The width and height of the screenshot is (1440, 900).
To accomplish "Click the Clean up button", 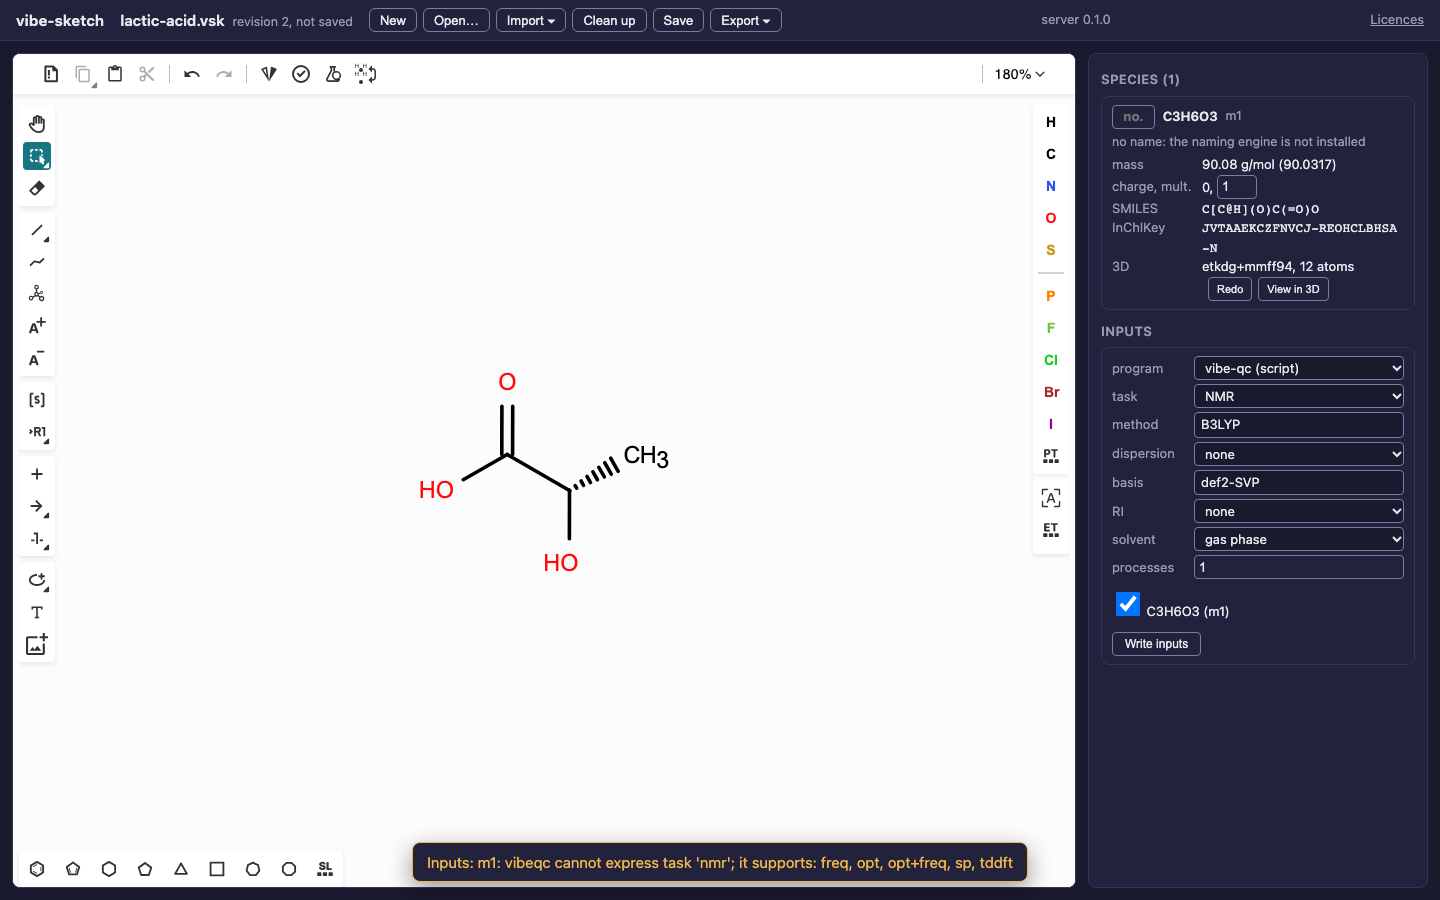I will pos(609,20).
